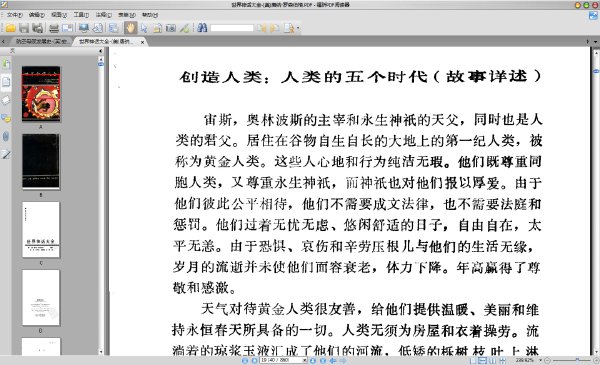Print the document with the printer icon
Viewport: 600px width, 365px height.
(54, 28)
